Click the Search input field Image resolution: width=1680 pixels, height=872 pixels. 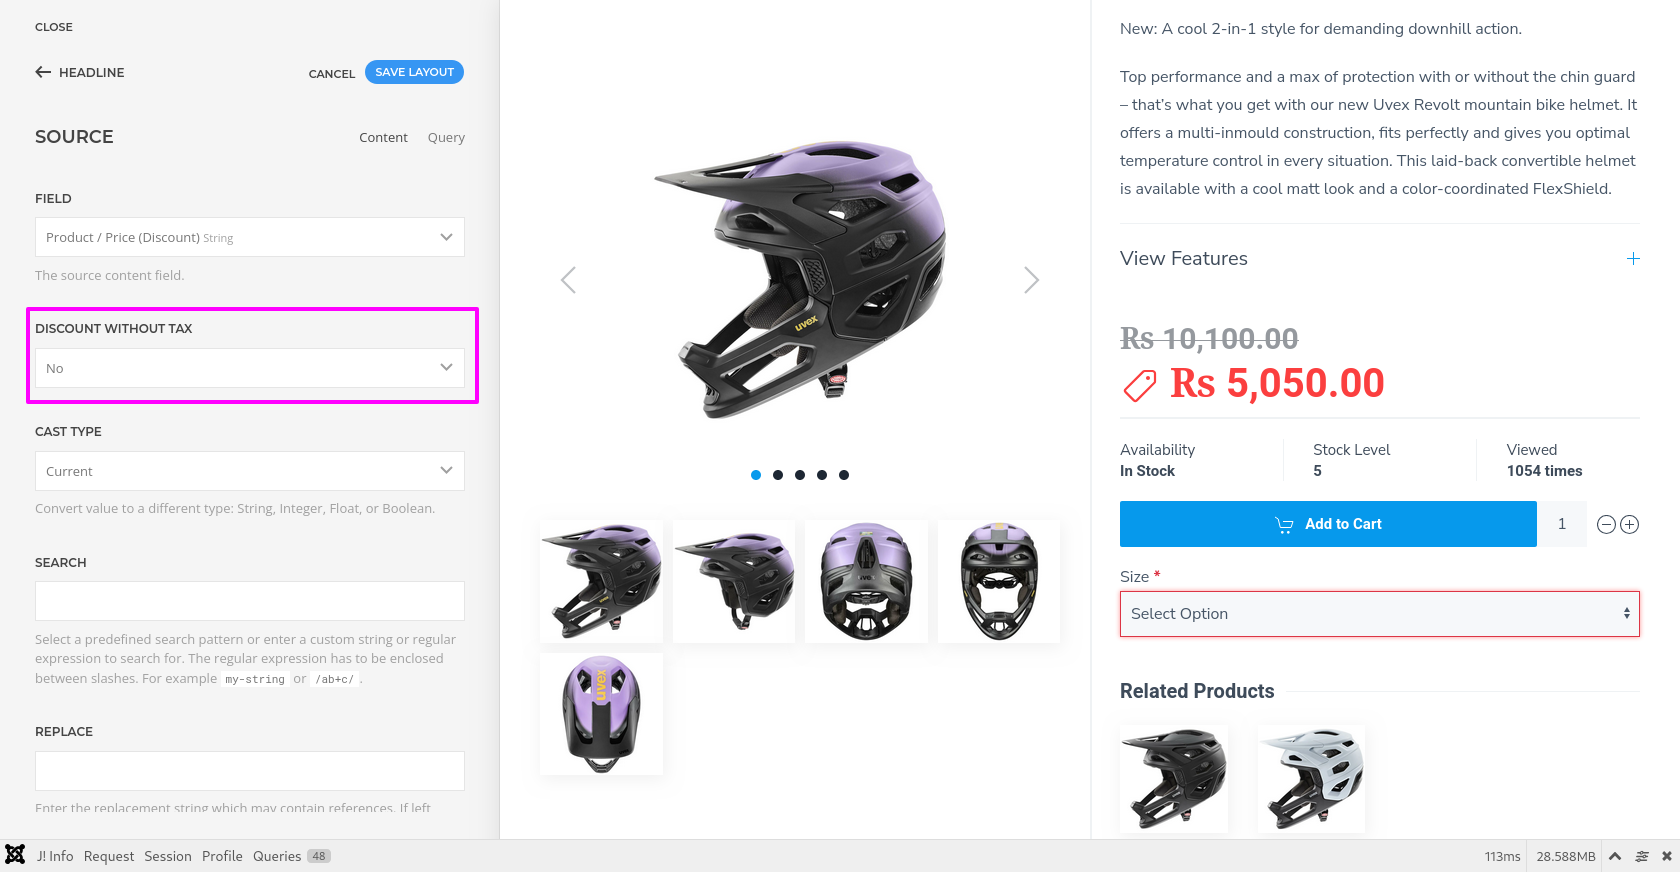[x=250, y=601]
